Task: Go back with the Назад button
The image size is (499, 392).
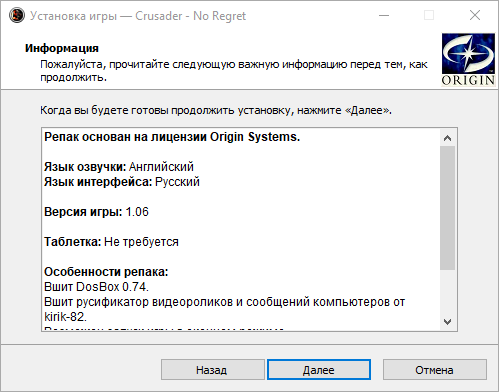Action: [213, 370]
